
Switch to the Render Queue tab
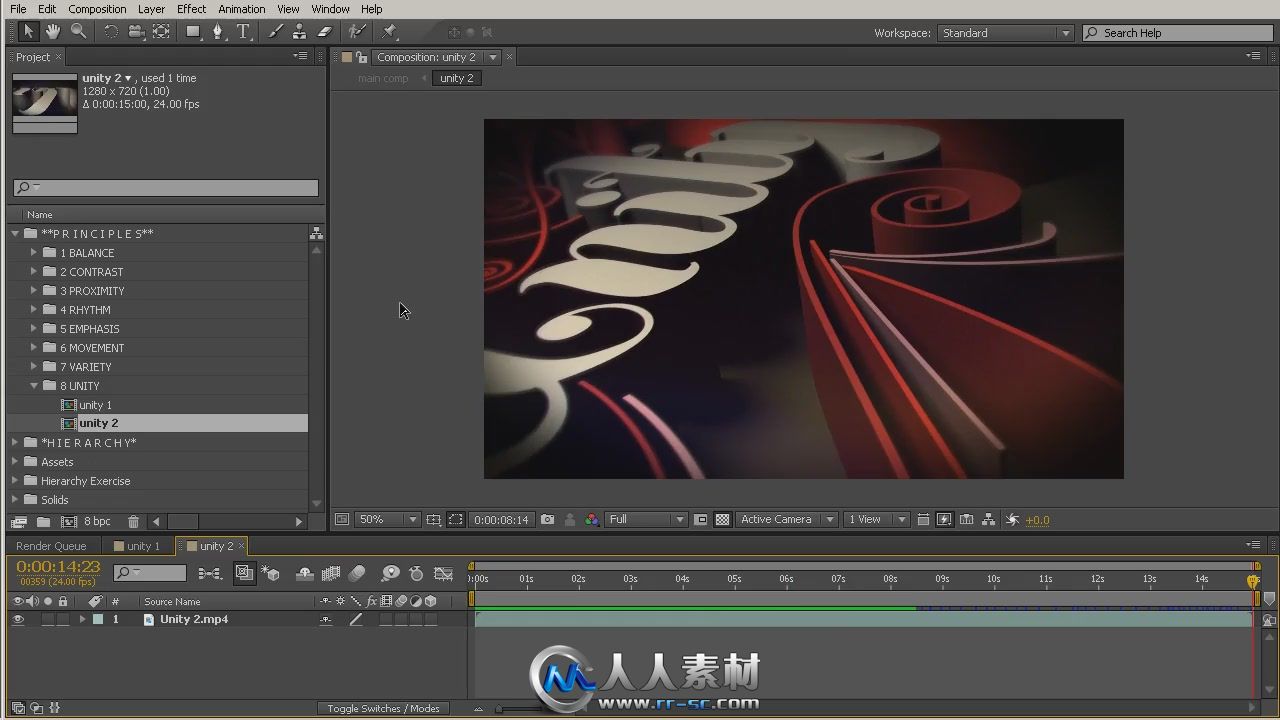[51, 546]
